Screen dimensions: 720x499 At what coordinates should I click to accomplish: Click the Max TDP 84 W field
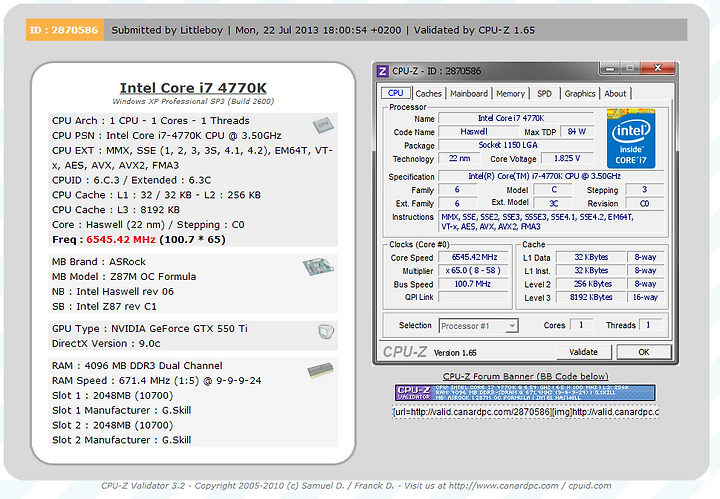pyautogui.click(x=577, y=132)
